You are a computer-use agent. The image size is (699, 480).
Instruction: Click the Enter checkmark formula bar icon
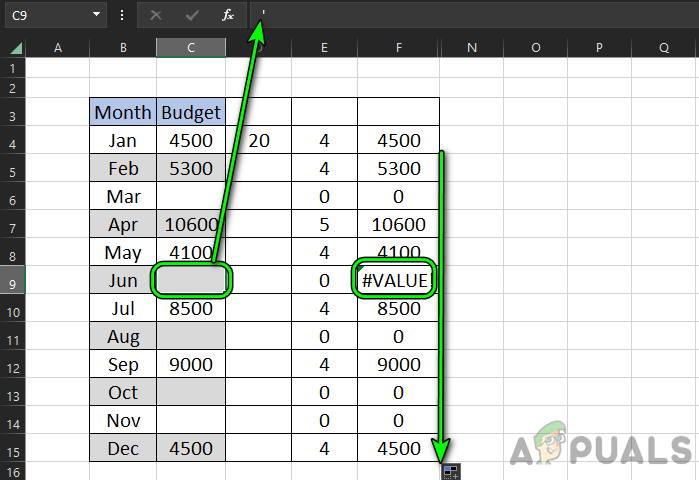tap(192, 15)
